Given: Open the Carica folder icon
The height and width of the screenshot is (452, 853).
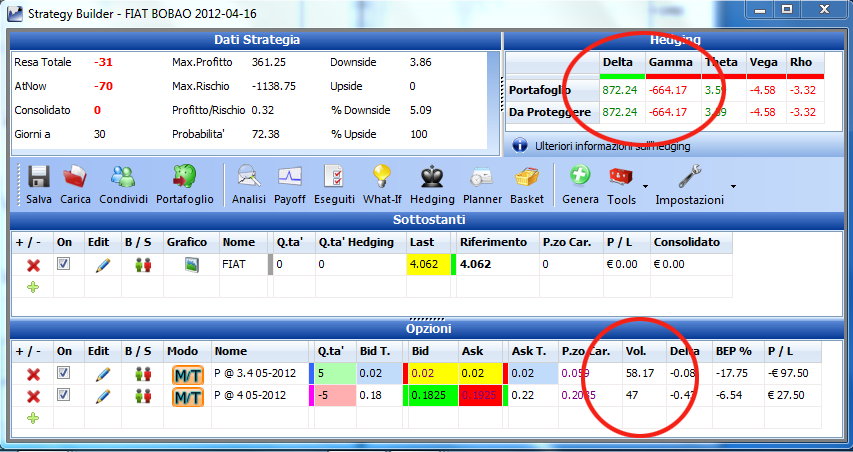Looking at the screenshot, I should pyautogui.click(x=75, y=177).
